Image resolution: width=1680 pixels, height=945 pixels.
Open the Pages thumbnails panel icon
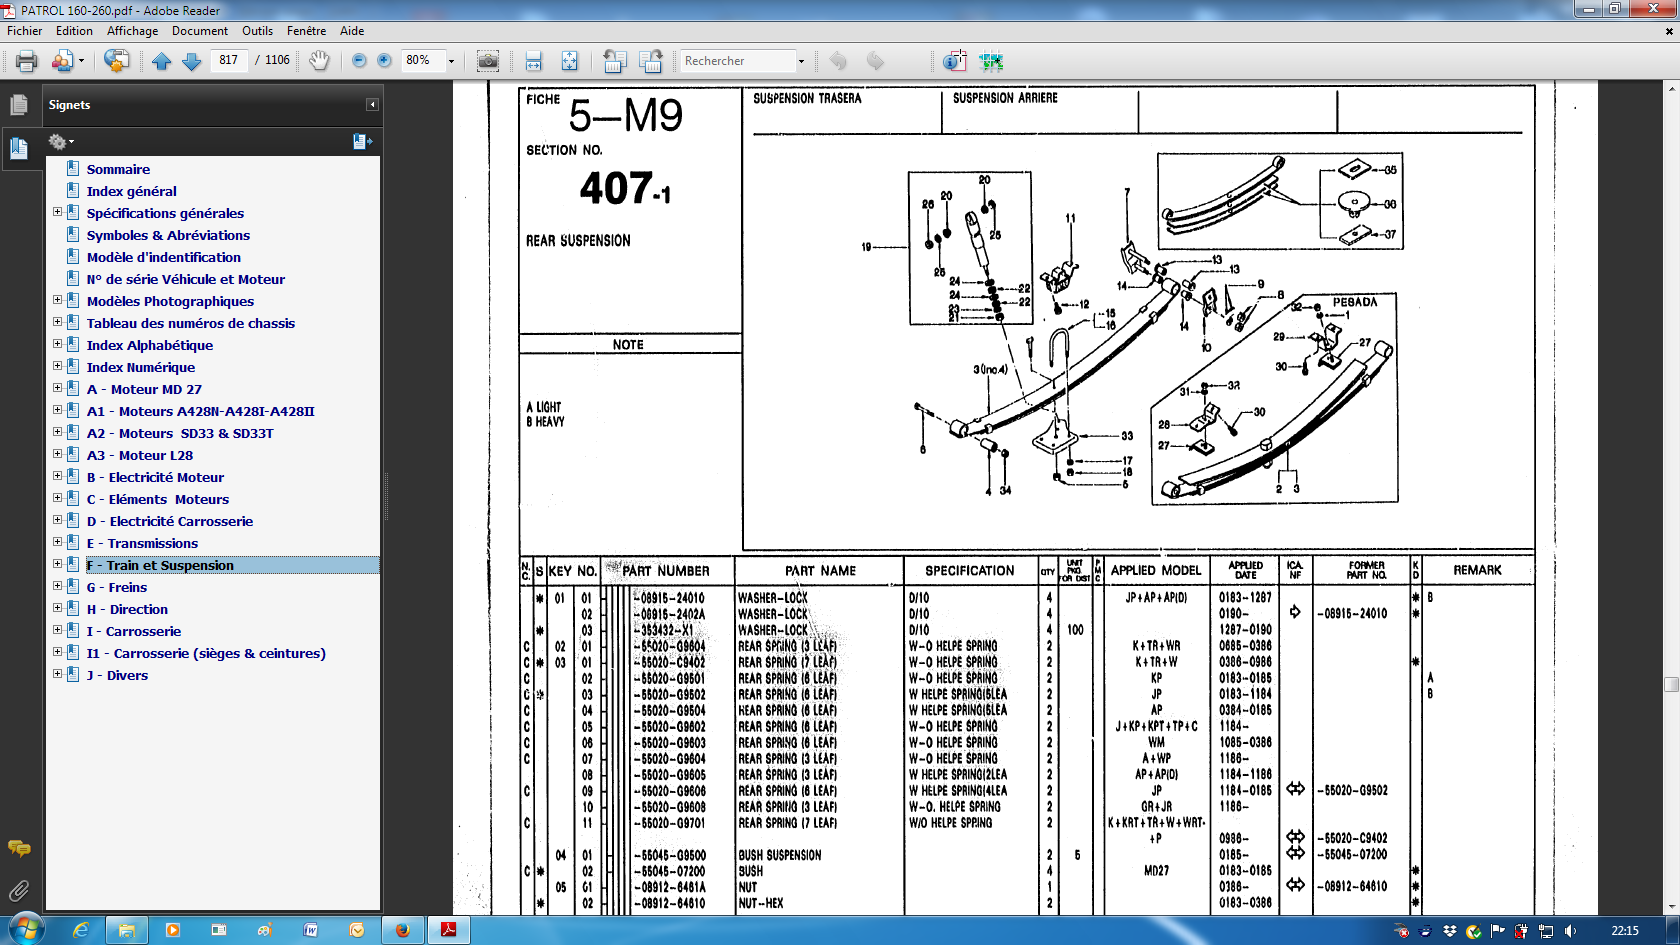18,104
